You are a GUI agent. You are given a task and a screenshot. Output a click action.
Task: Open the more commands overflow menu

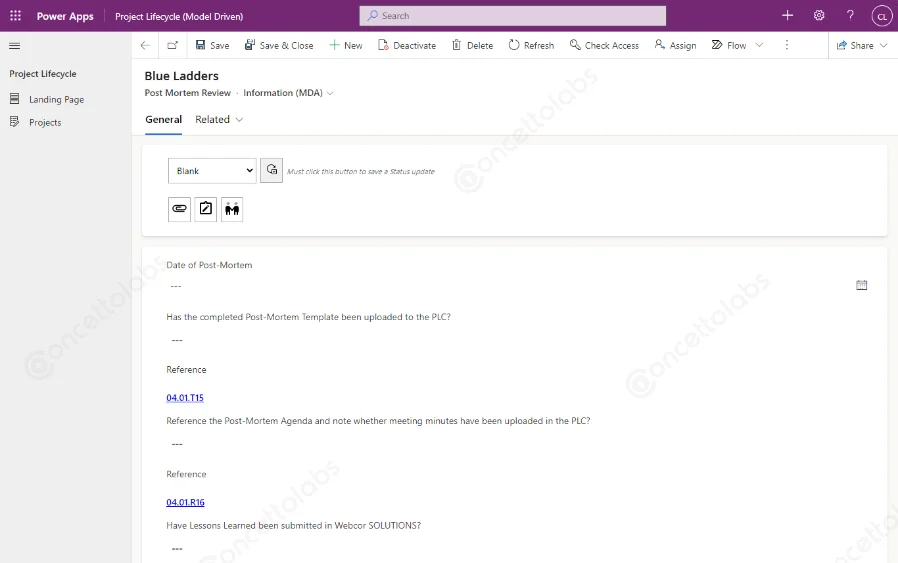click(x=787, y=46)
